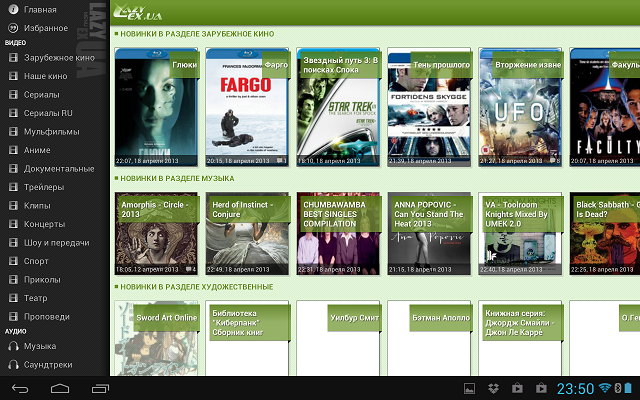Viewport: 640px width, 400px height.
Task: Select headphones icon beside Музыка
Action: coord(13,346)
